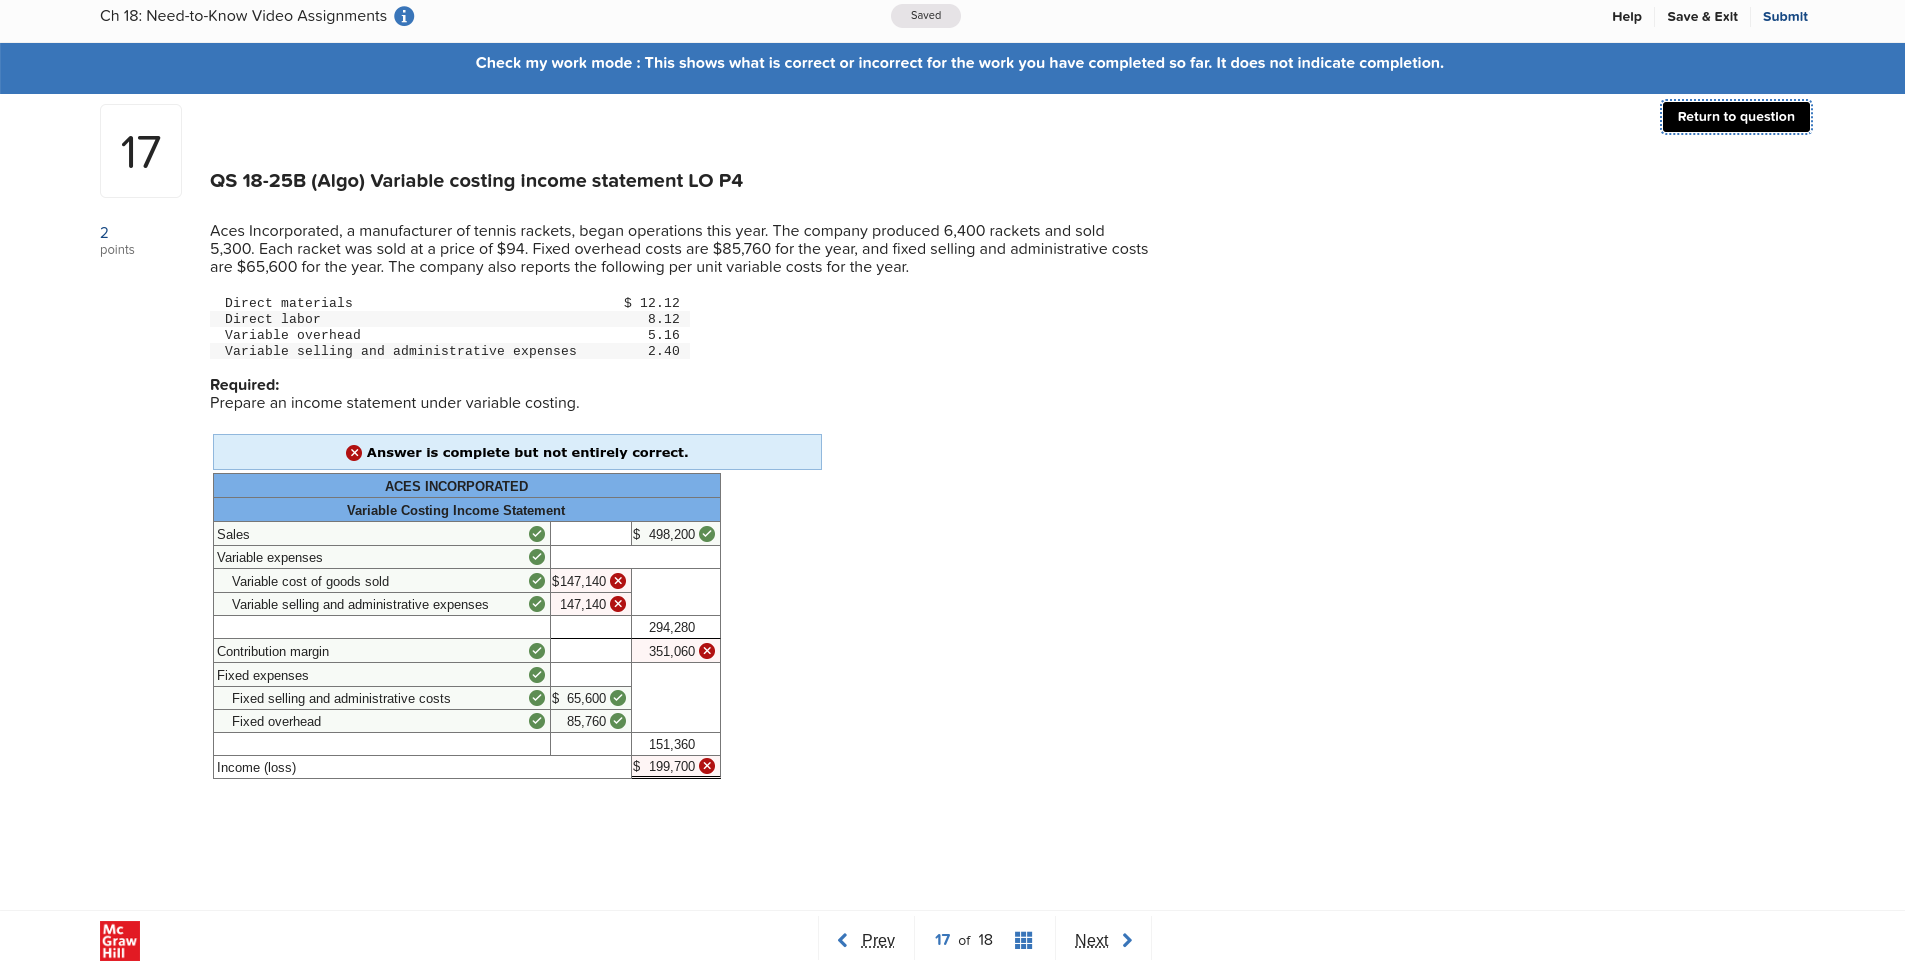This screenshot has width=1905, height=969.
Task: Click red X beside $147,140 goods sold value
Action: click(618, 581)
